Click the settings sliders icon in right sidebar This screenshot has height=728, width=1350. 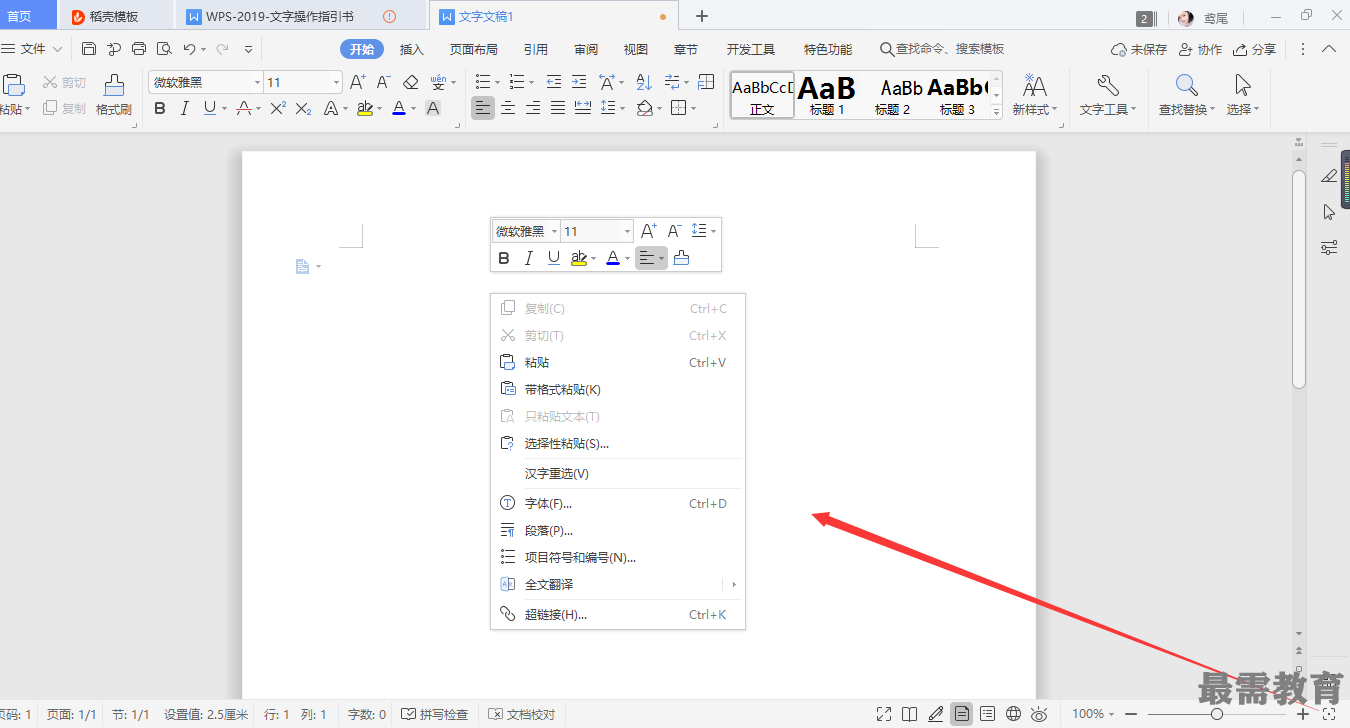(1329, 248)
